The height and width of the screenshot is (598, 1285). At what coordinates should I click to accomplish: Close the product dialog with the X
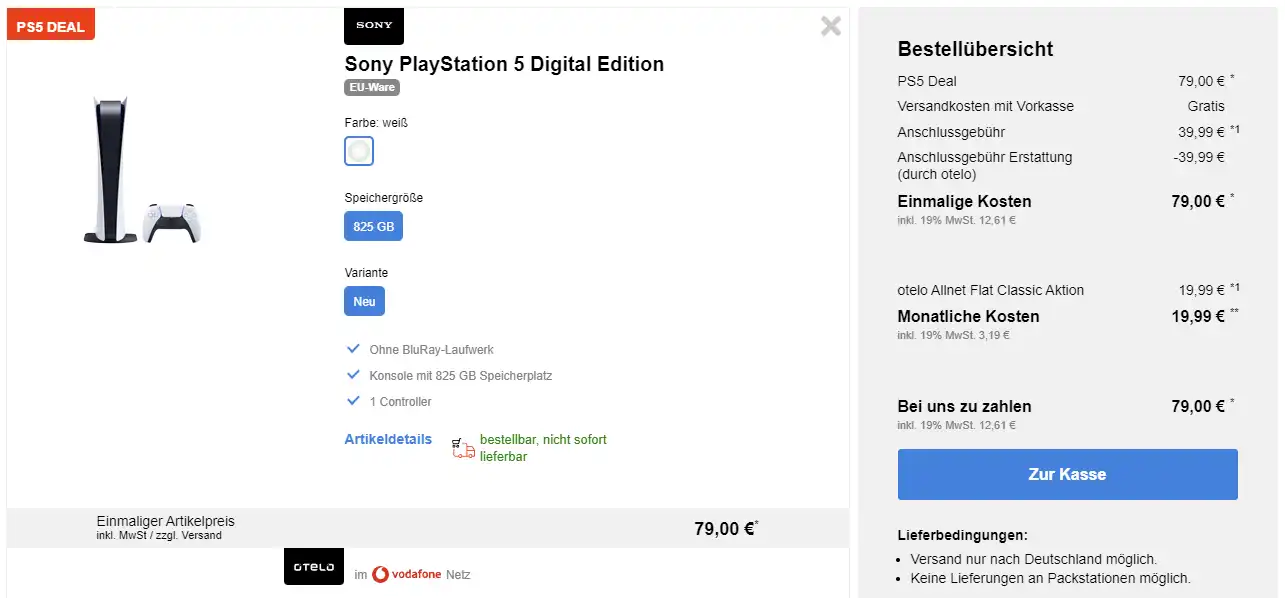coord(830,26)
